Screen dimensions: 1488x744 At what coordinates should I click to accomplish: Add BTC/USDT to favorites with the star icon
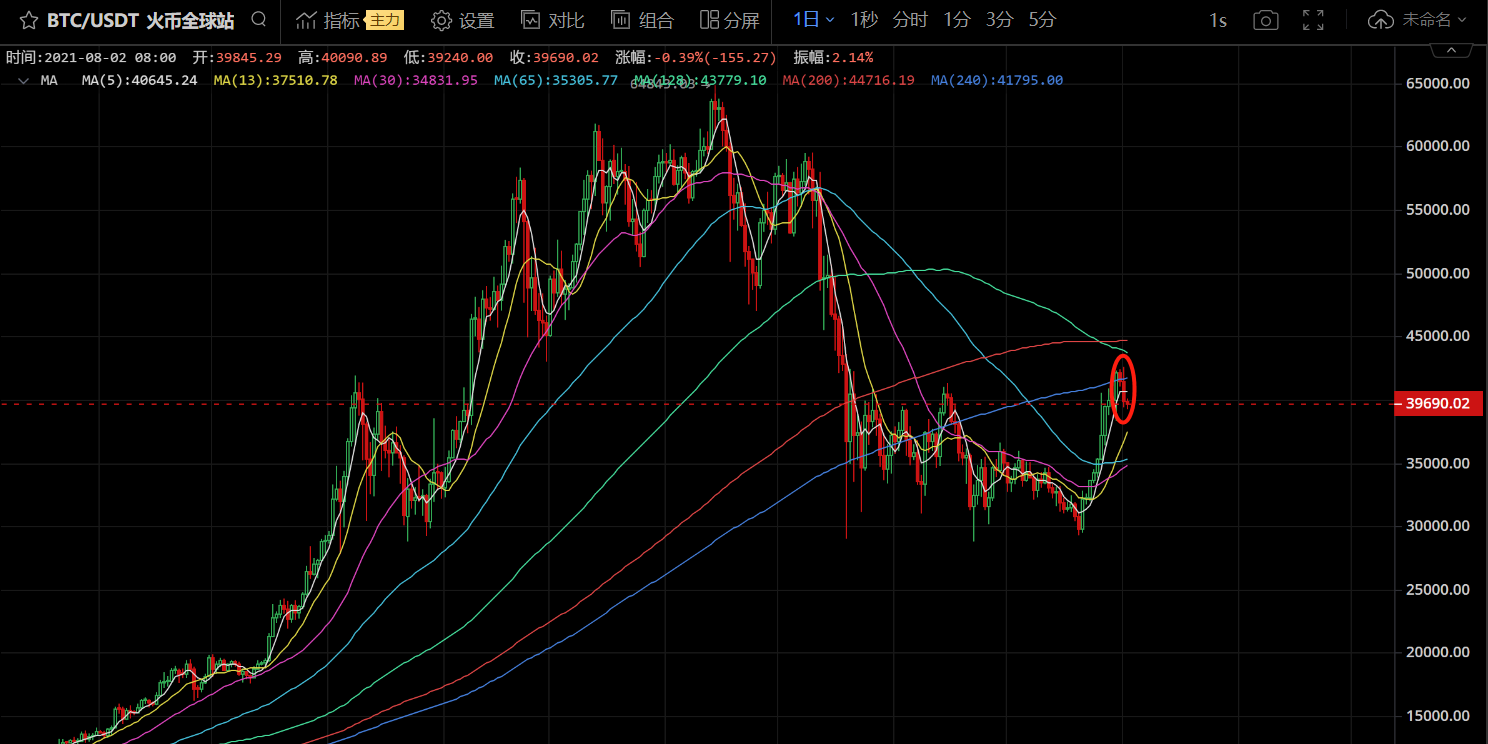coord(29,20)
